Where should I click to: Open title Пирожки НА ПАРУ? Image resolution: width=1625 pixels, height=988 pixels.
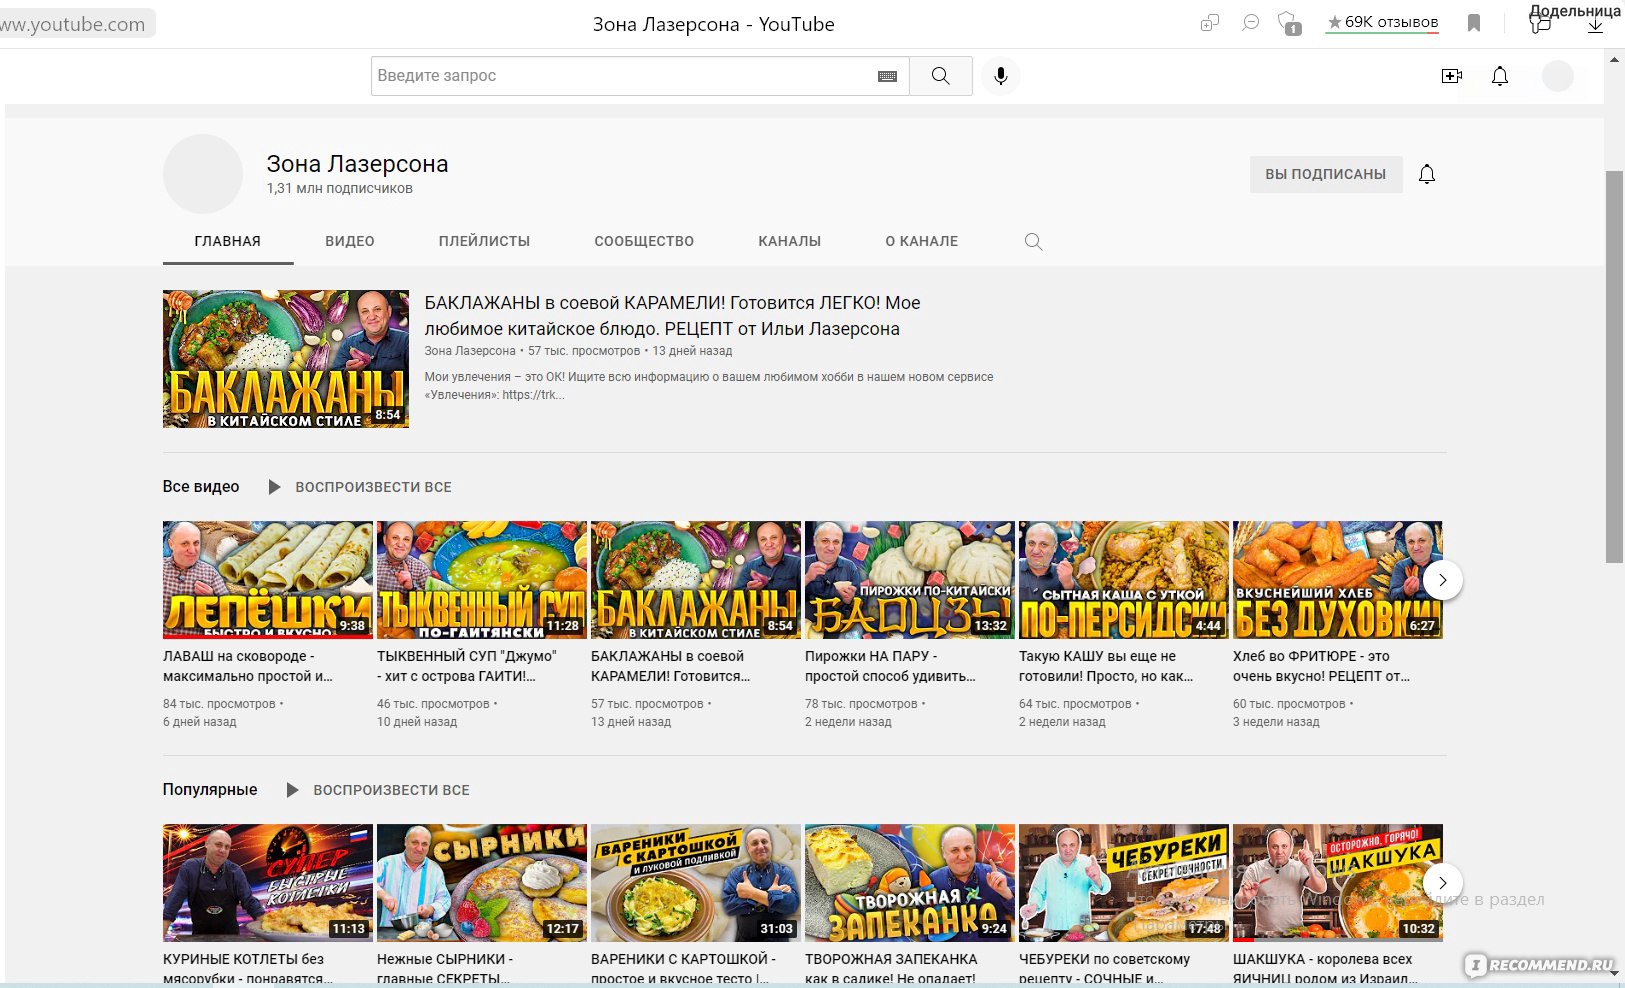pos(890,666)
